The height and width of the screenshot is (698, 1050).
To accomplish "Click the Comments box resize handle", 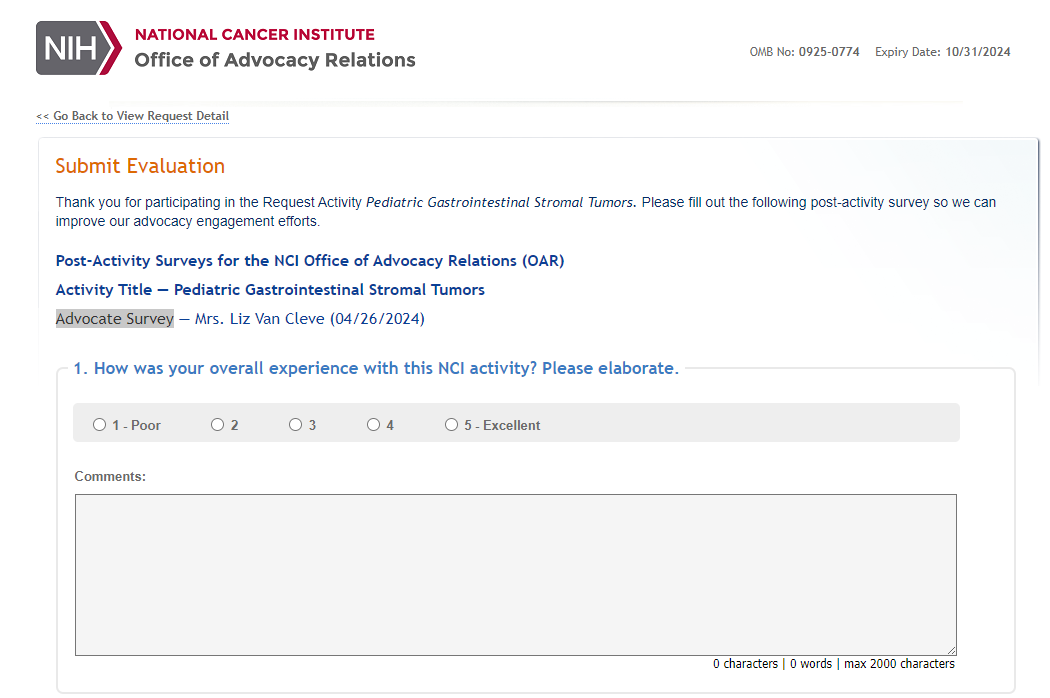I will [952, 651].
